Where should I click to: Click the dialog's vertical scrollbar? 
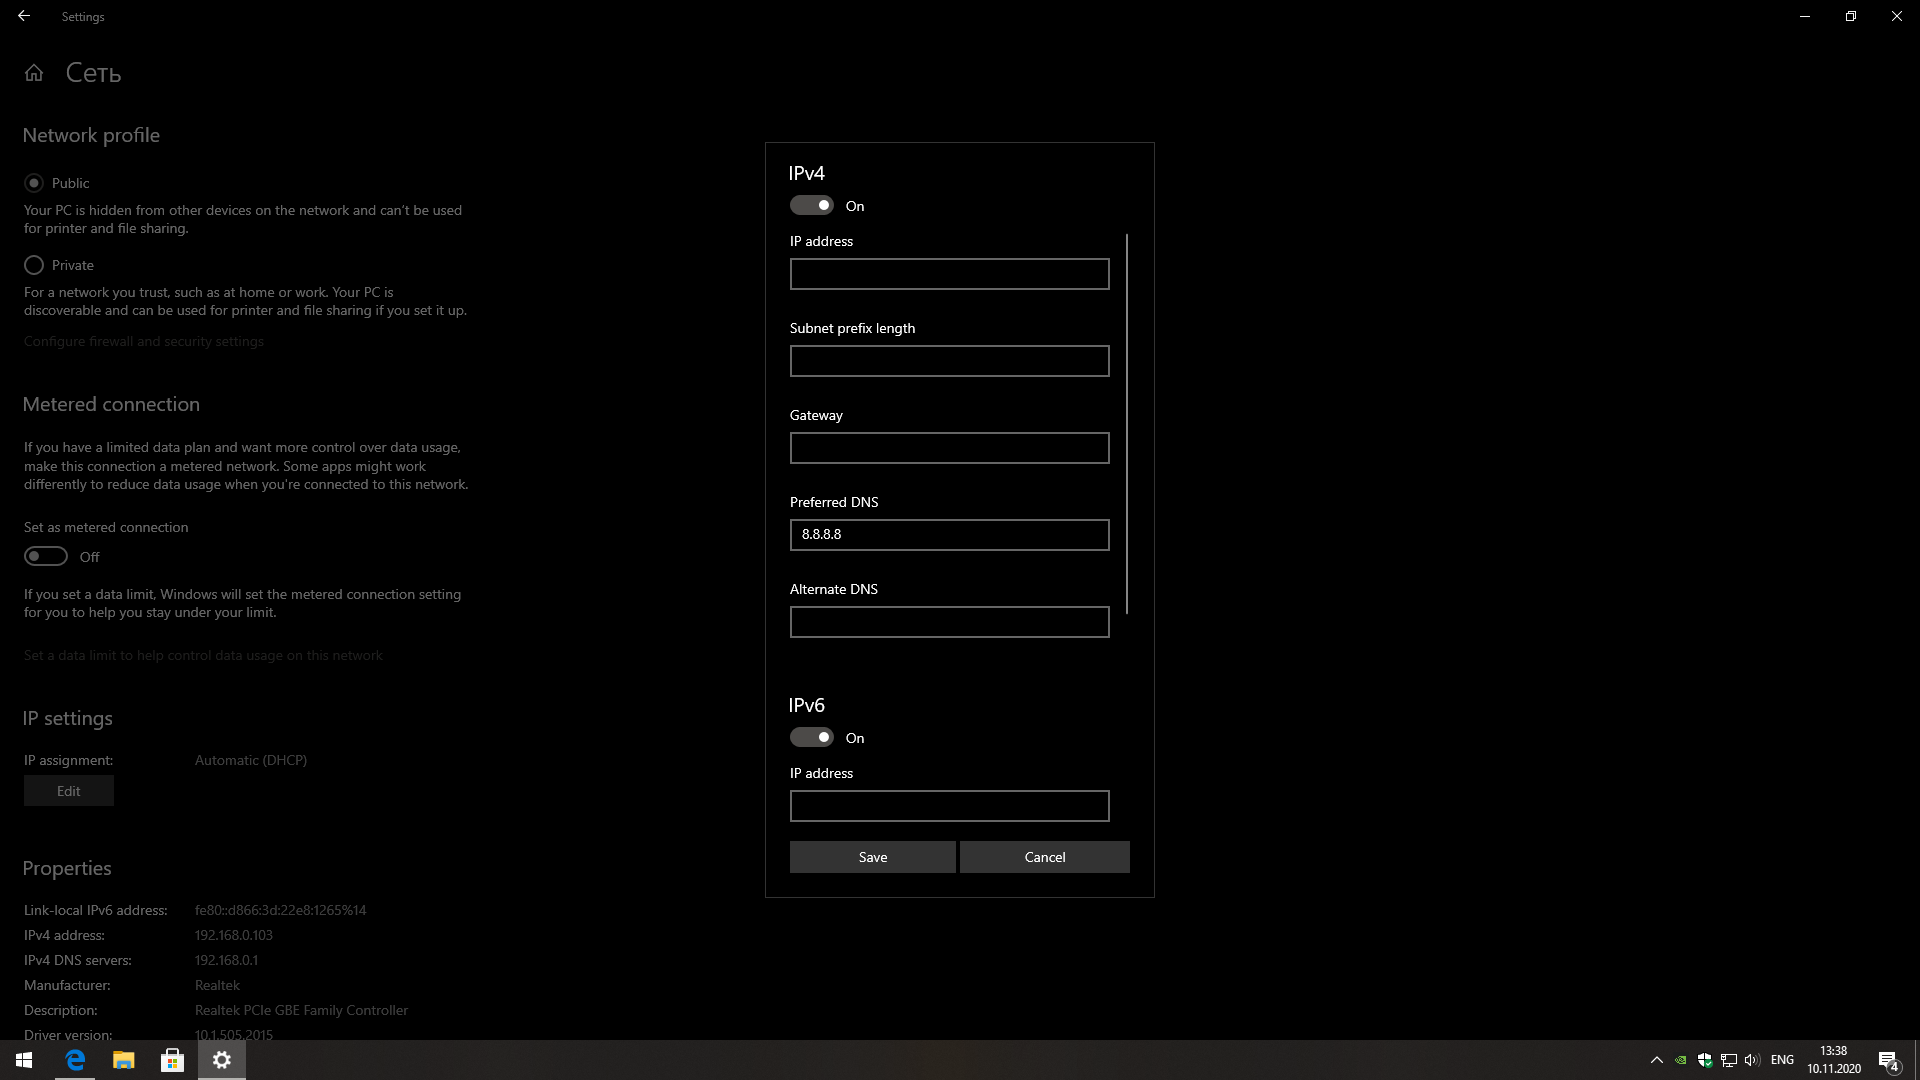(x=1127, y=424)
